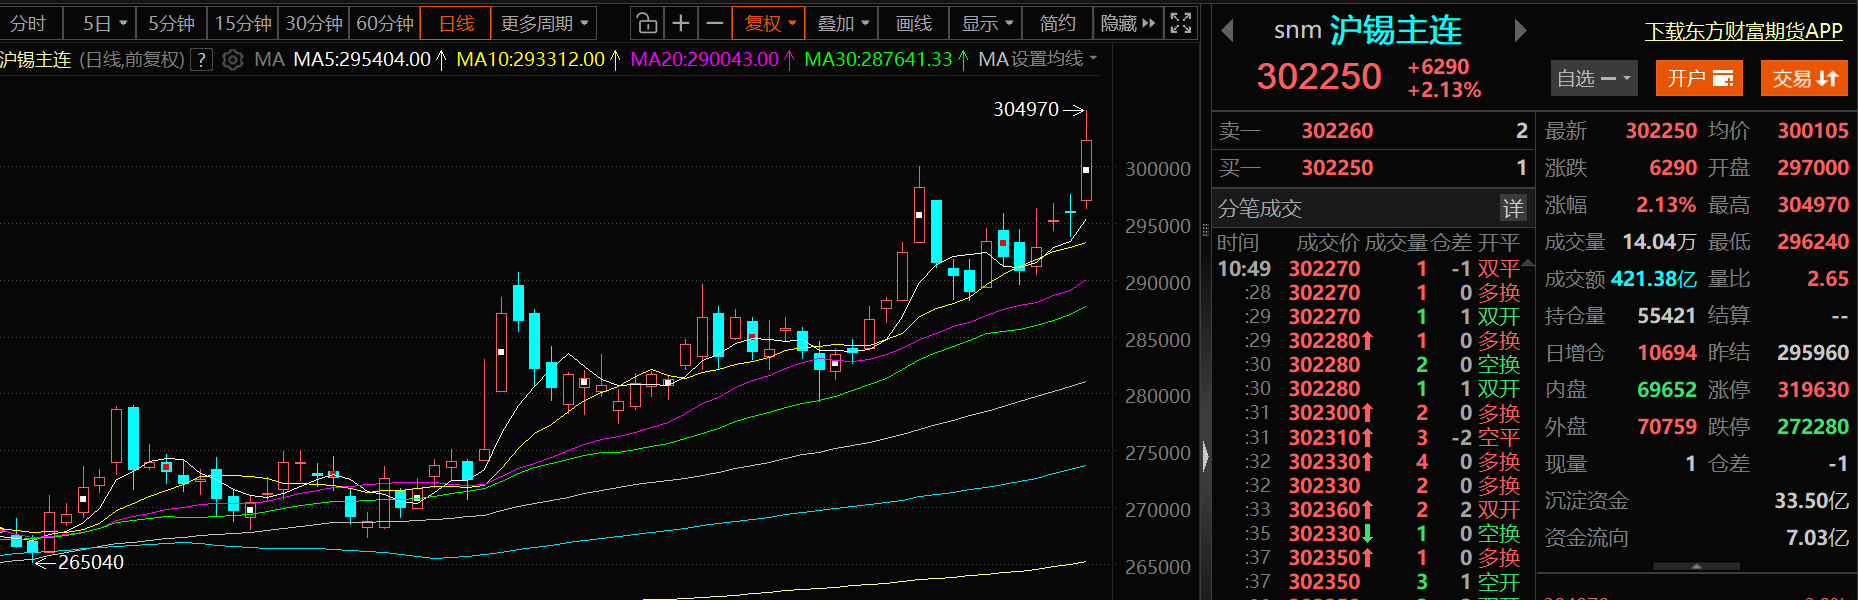Open 下载东方财富期货APP link

click(x=1743, y=32)
